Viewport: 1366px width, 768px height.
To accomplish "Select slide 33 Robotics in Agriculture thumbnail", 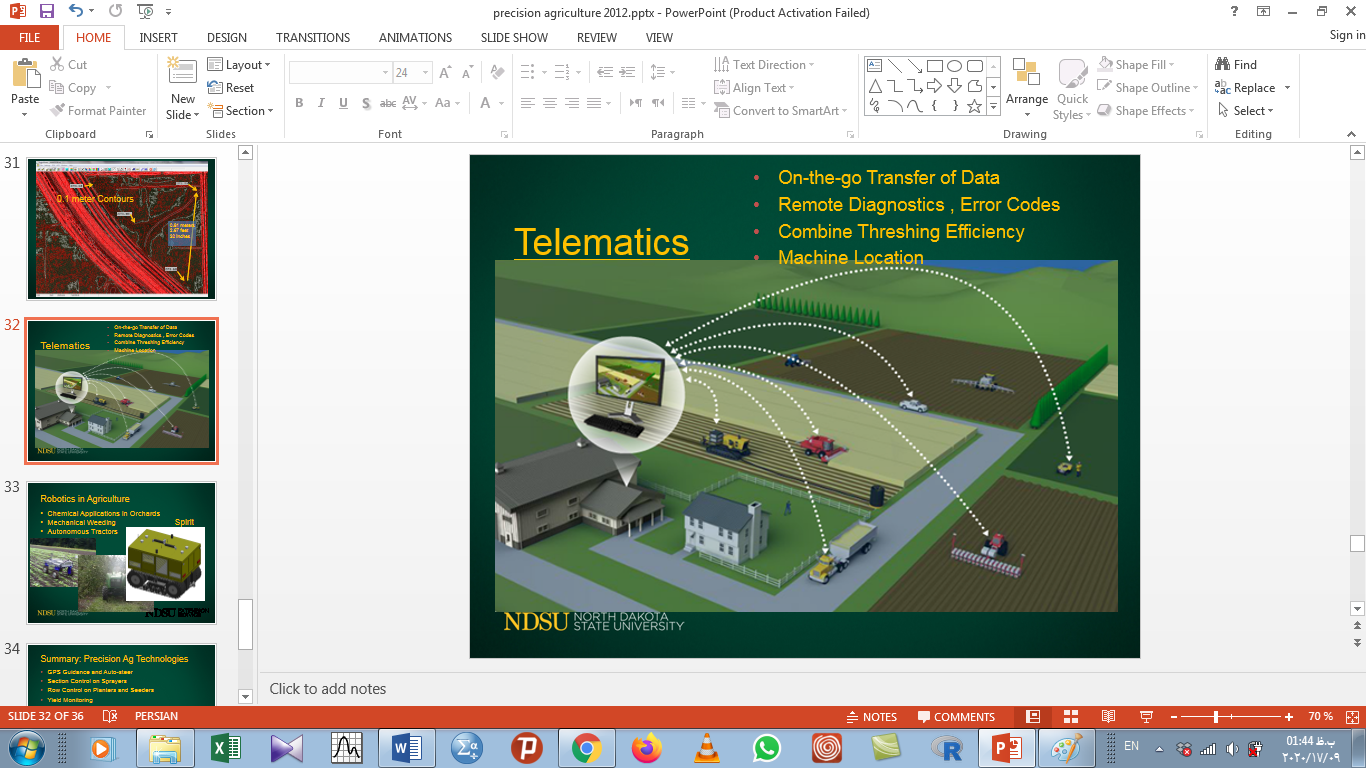I will tap(121, 553).
